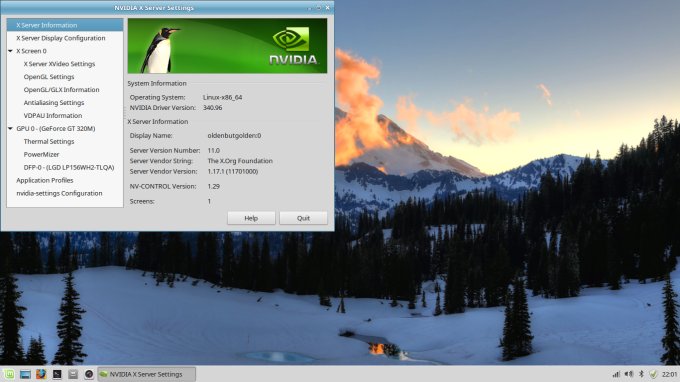Click the round dark launcher icon in the panel

point(89,374)
